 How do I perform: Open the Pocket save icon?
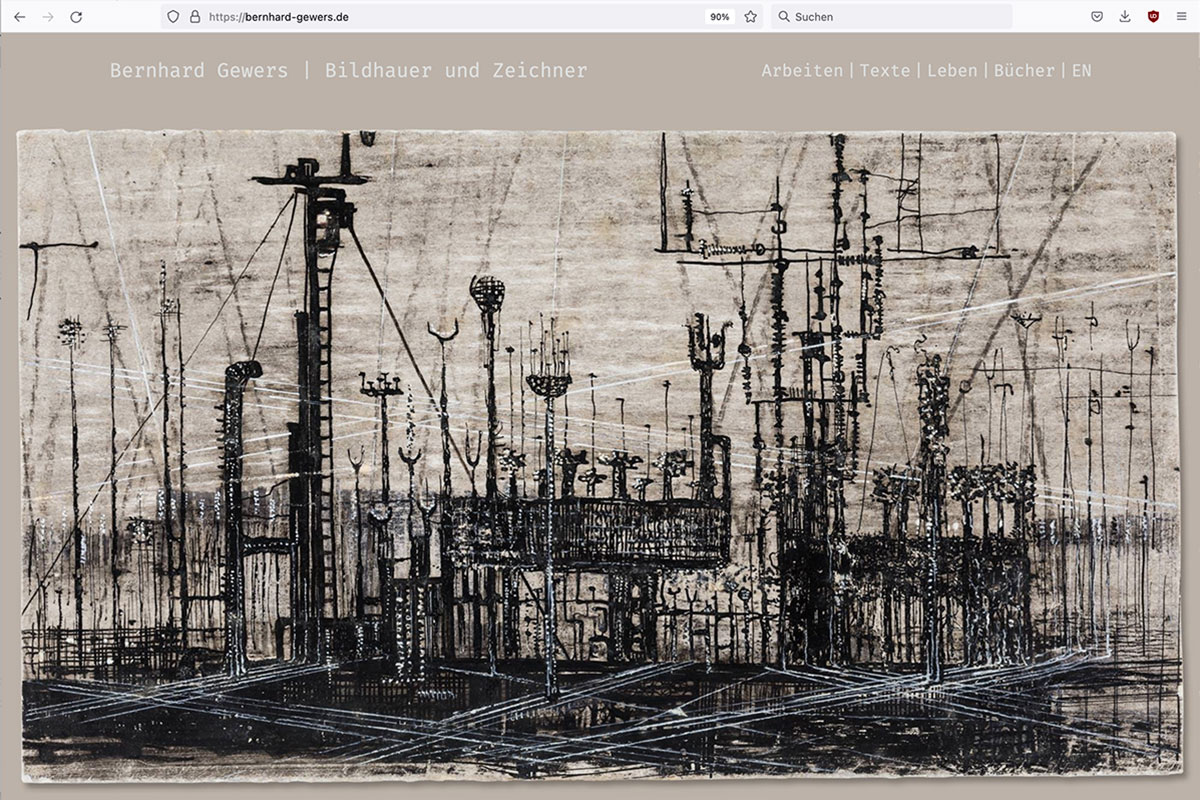1097,17
